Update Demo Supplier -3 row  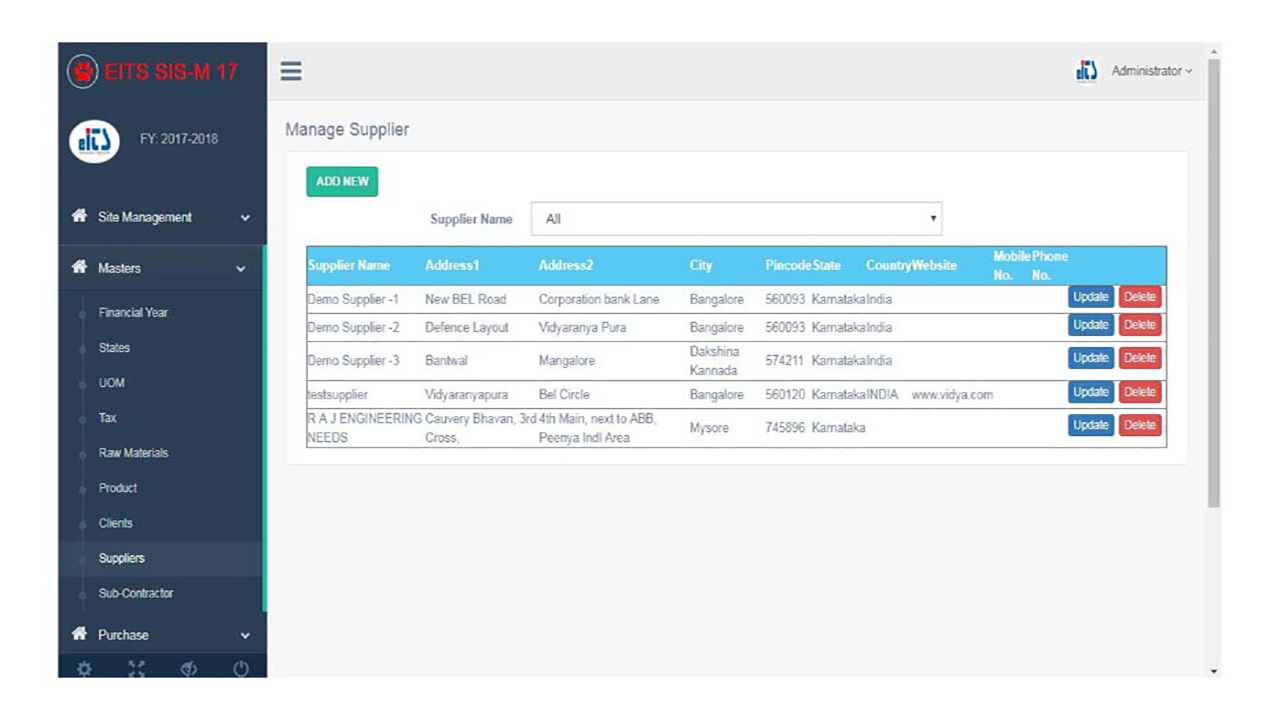pos(1091,358)
